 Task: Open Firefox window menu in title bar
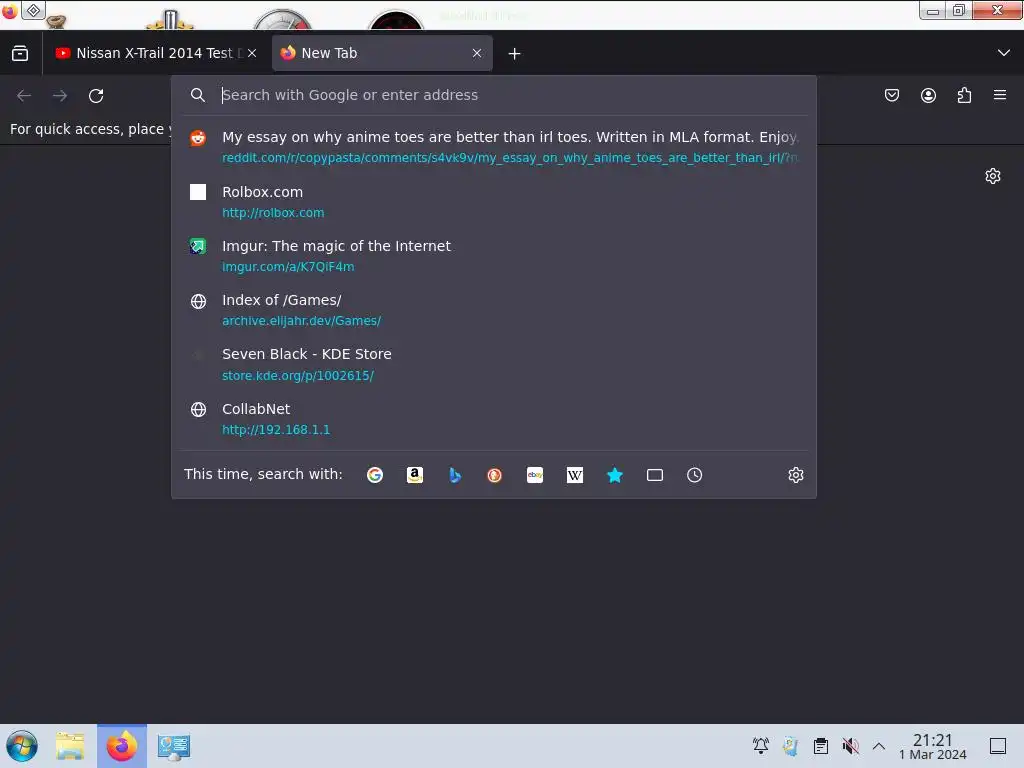tap(9, 10)
